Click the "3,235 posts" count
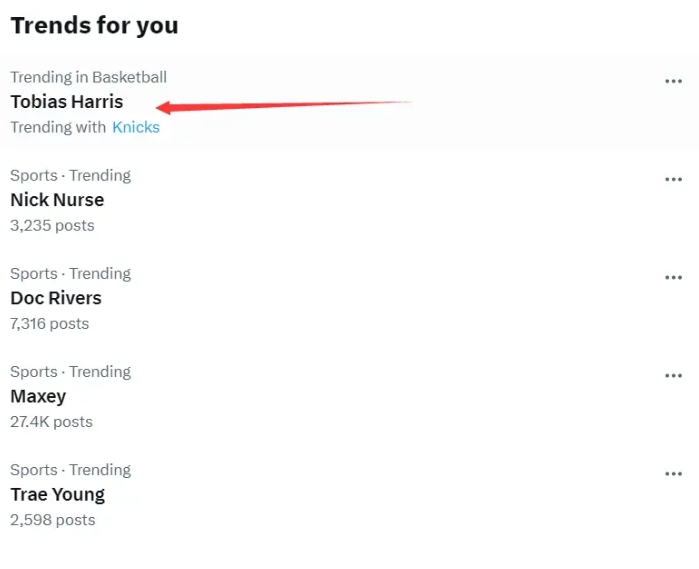The width and height of the screenshot is (699, 569). (x=52, y=225)
